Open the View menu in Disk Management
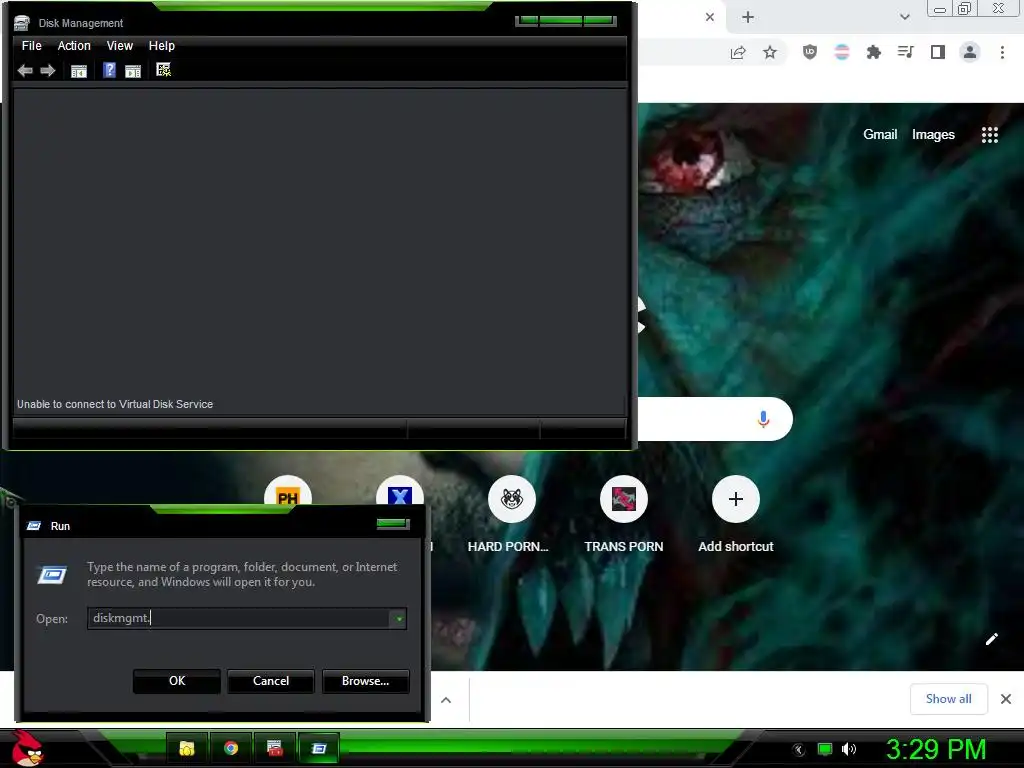1024x768 pixels. 120,46
